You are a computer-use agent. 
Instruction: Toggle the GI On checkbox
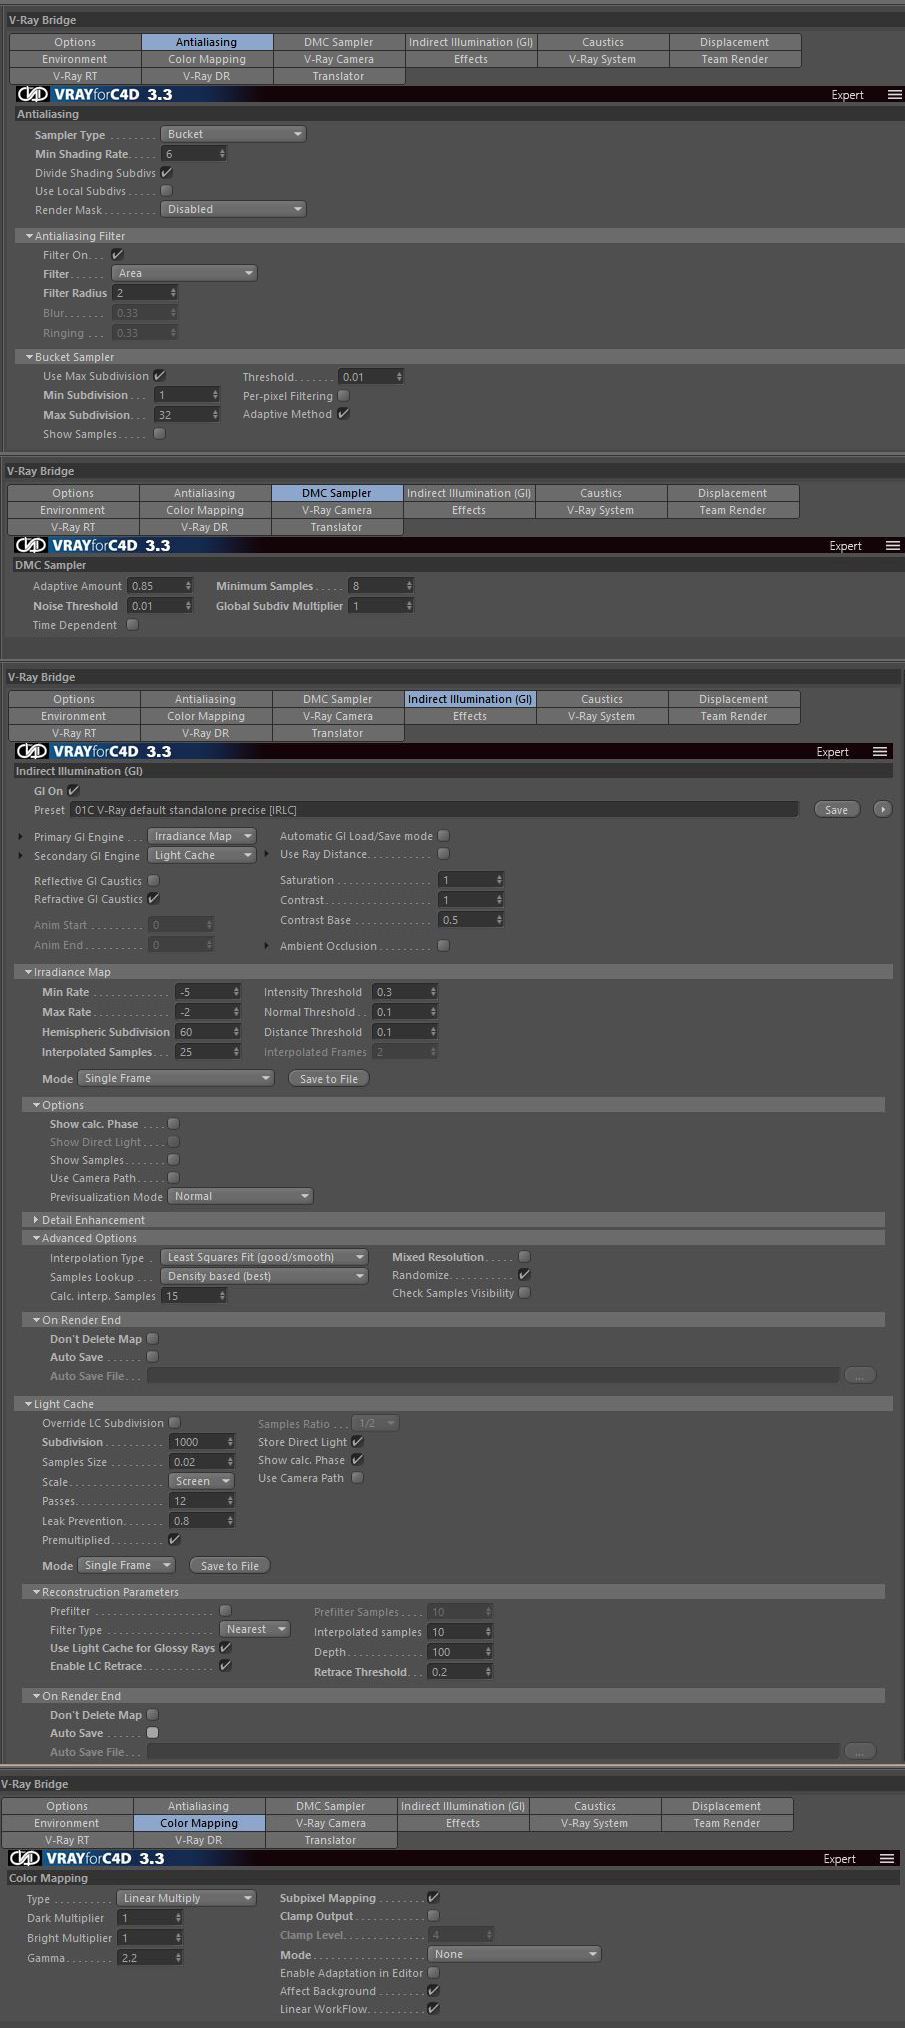[x=73, y=791]
